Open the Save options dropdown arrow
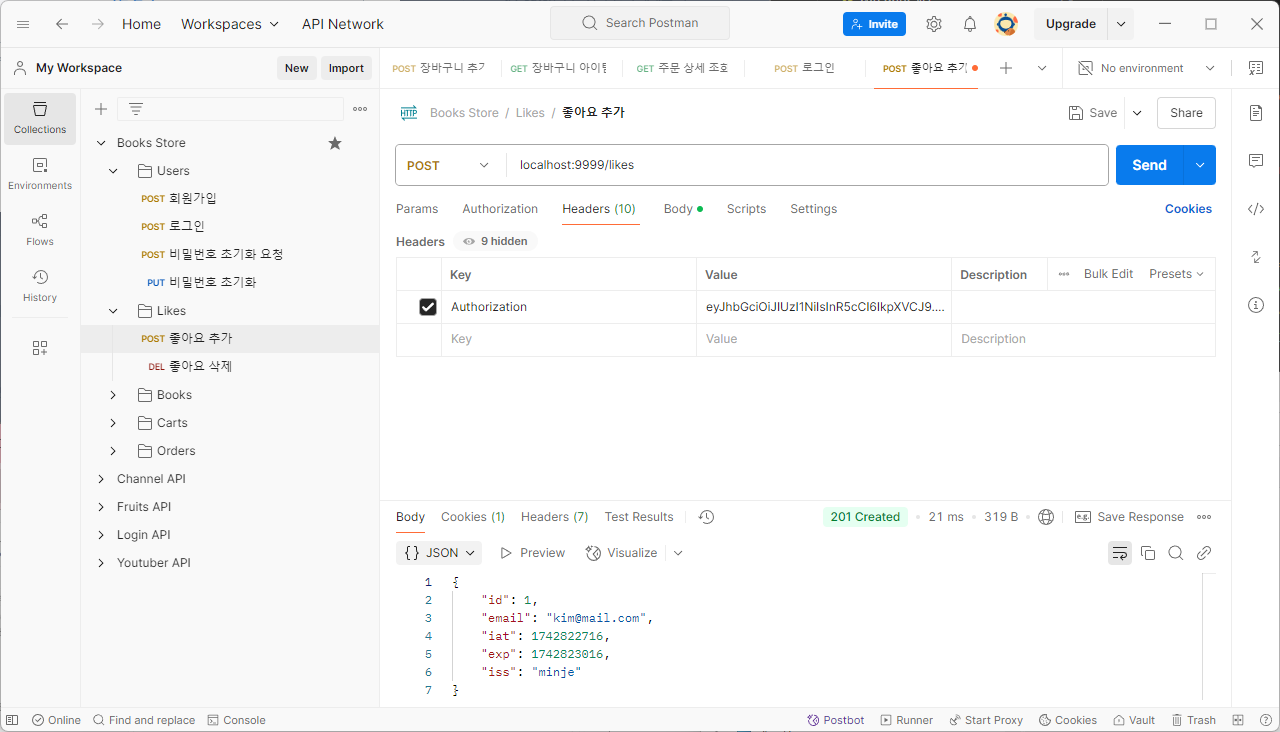The height and width of the screenshot is (732, 1280). pyautogui.click(x=1137, y=113)
